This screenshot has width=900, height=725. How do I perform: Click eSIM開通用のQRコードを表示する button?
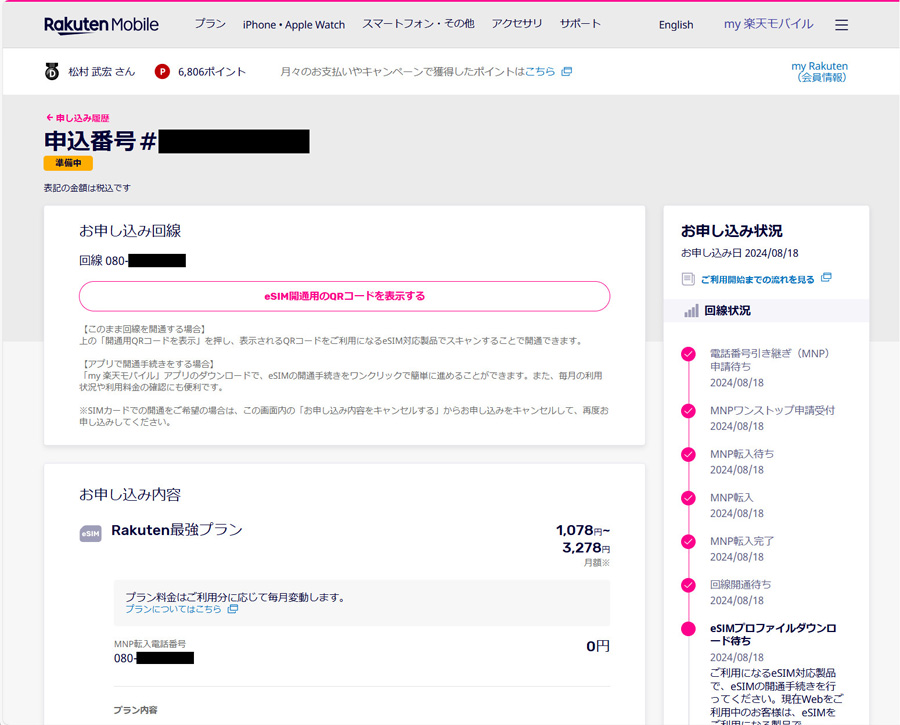[x=344, y=296]
